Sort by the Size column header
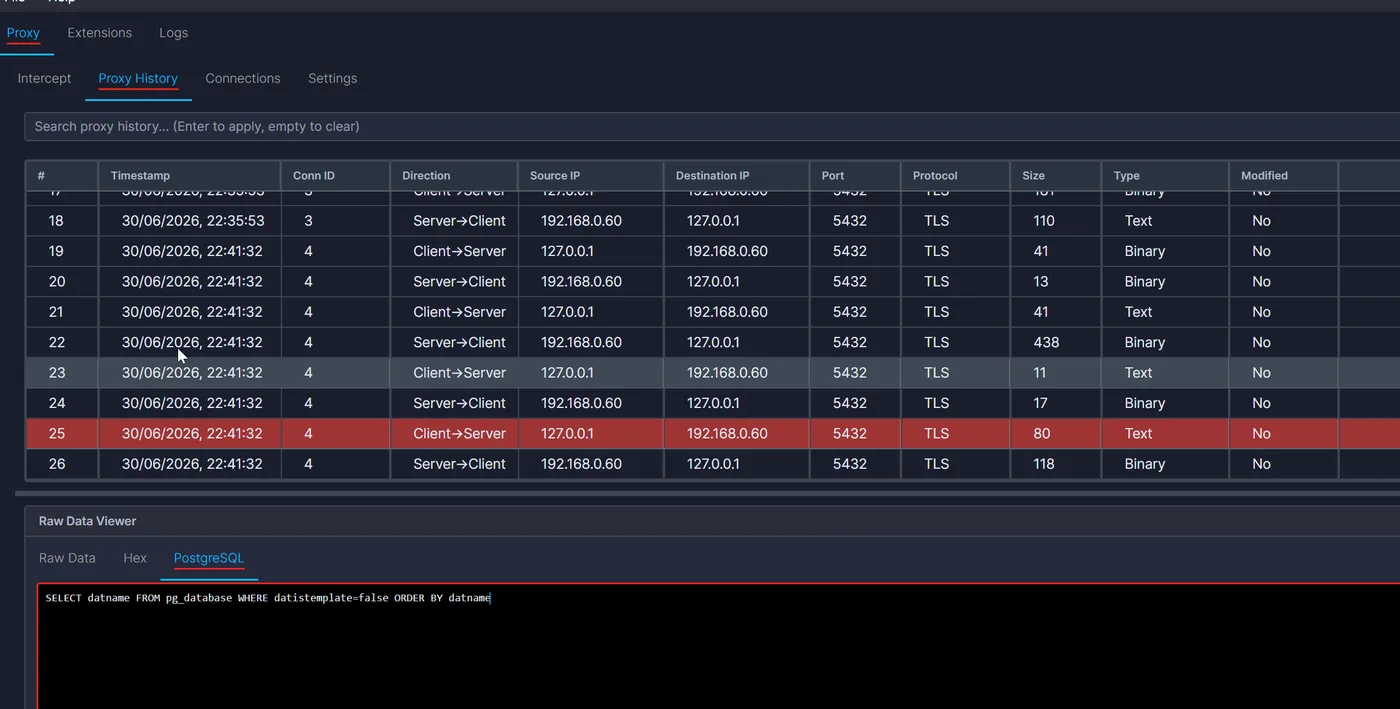 coord(1056,175)
